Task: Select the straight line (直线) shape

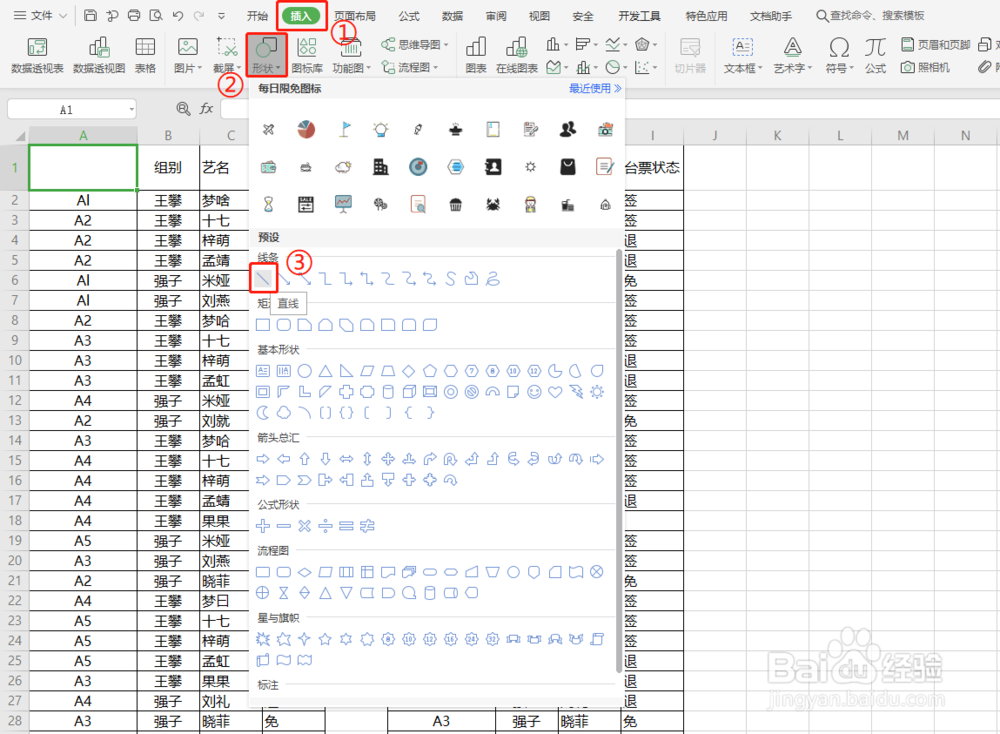Action: 263,278
